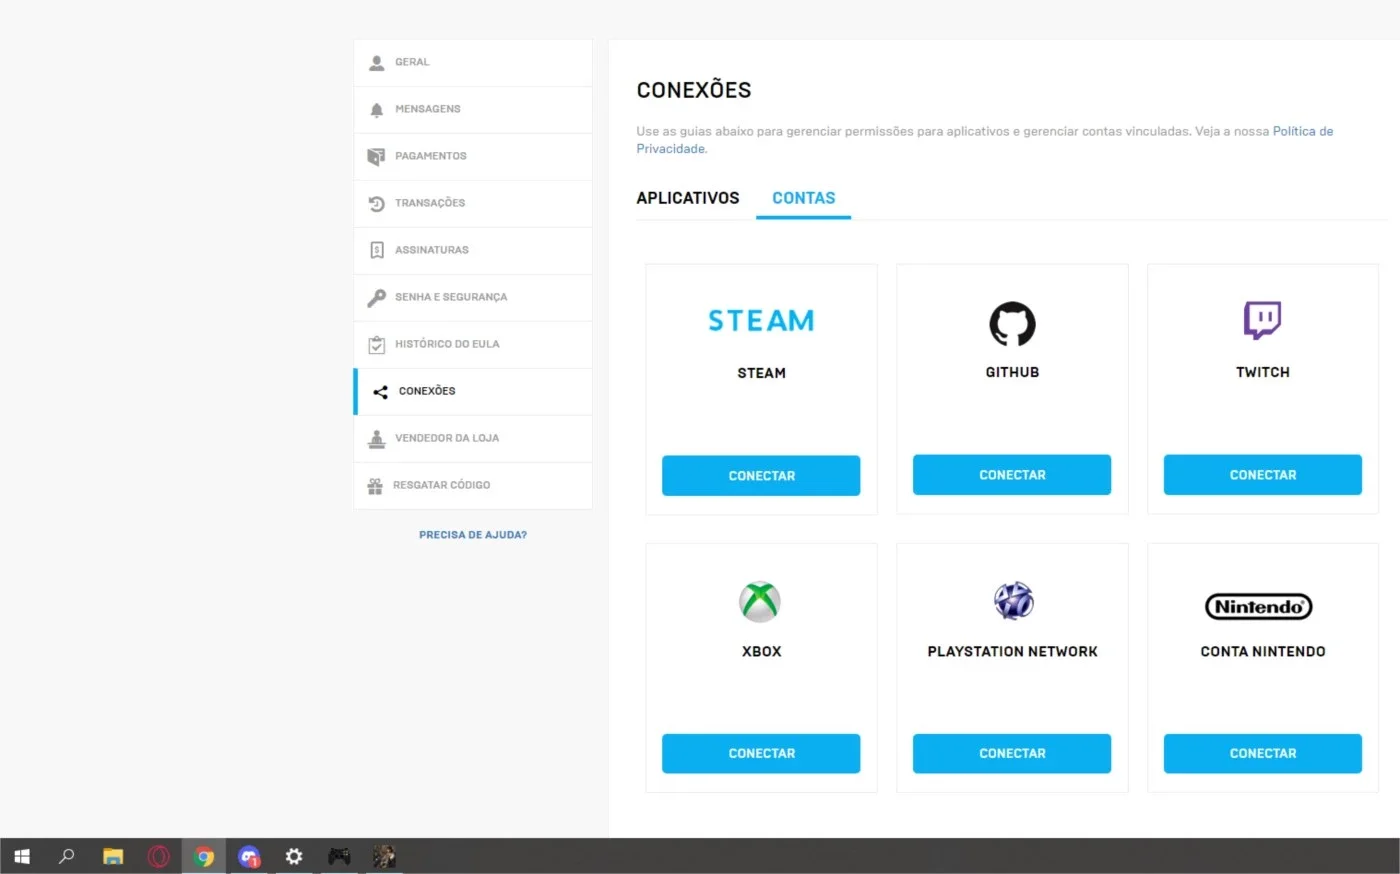1400x874 pixels.
Task: Click the Histórico do EULA clipboard icon
Action: pos(377,345)
